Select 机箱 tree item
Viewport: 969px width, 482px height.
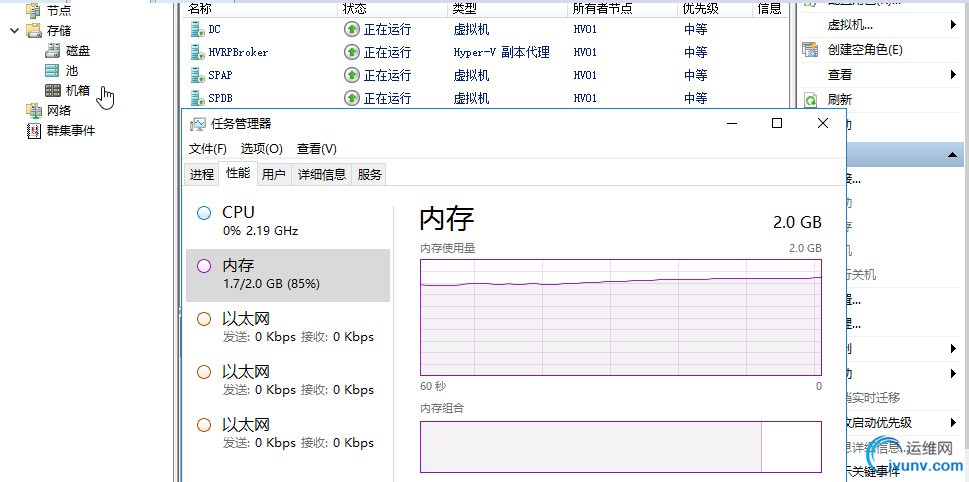pyautogui.click(x=78, y=90)
